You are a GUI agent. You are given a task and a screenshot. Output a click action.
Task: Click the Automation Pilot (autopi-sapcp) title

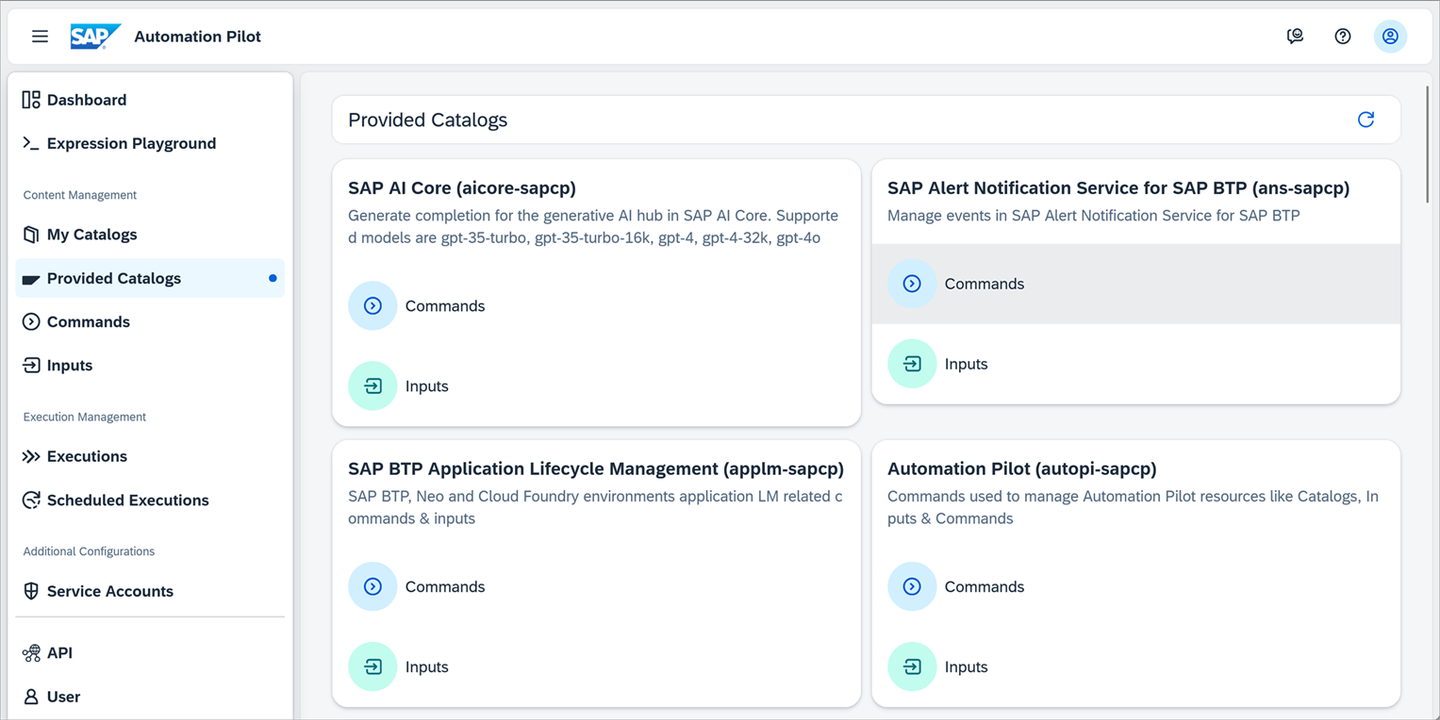click(x=1022, y=469)
